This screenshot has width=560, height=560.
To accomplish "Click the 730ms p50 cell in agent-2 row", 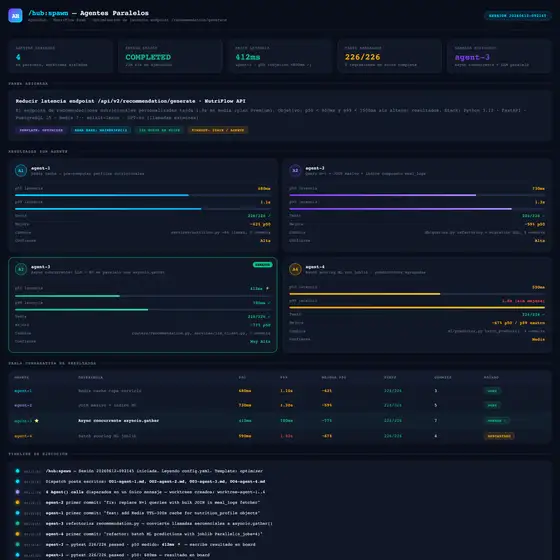I will pyautogui.click(x=245, y=405).
